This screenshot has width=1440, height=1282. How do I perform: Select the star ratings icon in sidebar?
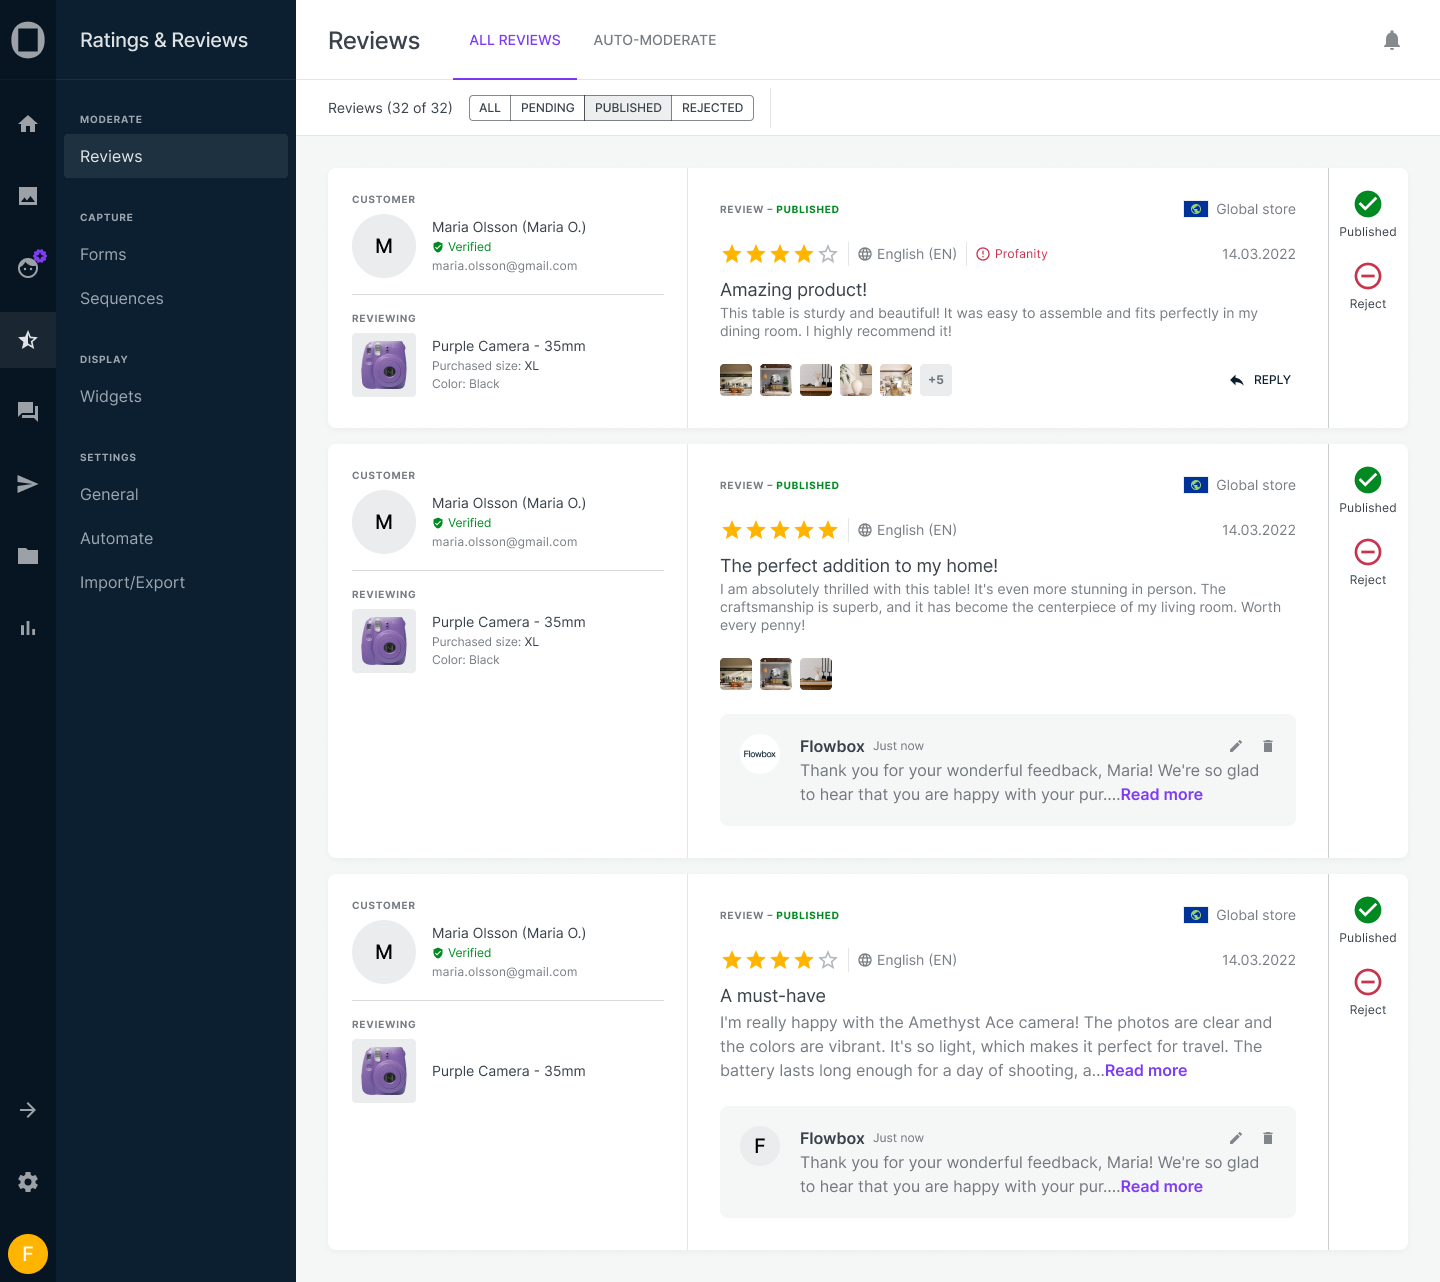pos(28,340)
